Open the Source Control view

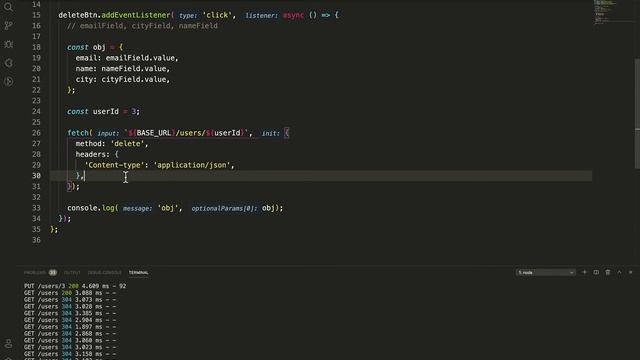coord(8,26)
